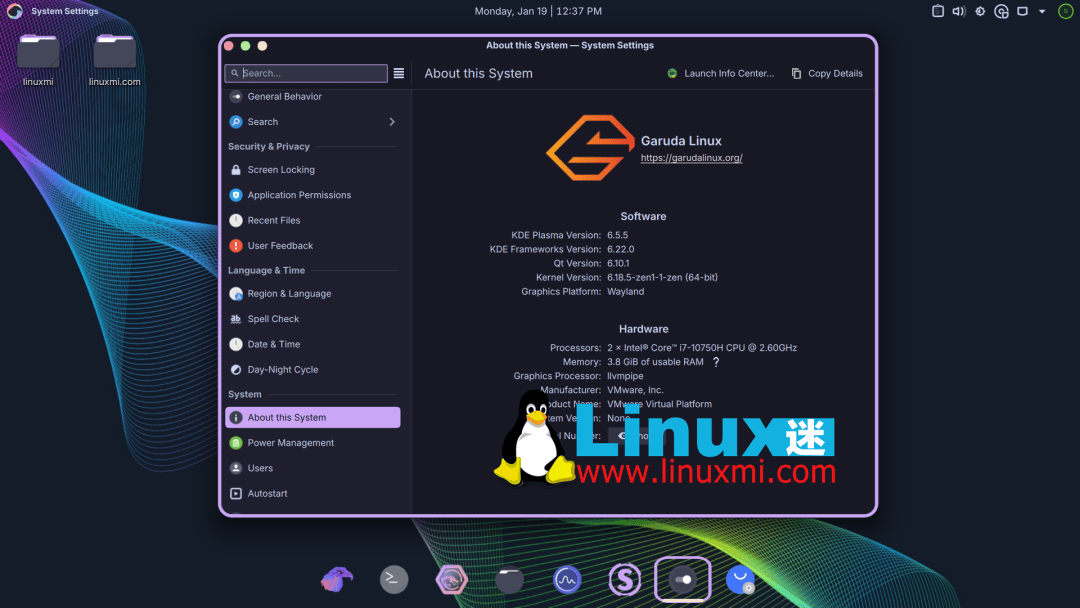The width and height of the screenshot is (1080, 608).
Task: Open the brightness tray icon
Action: [980, 11]
